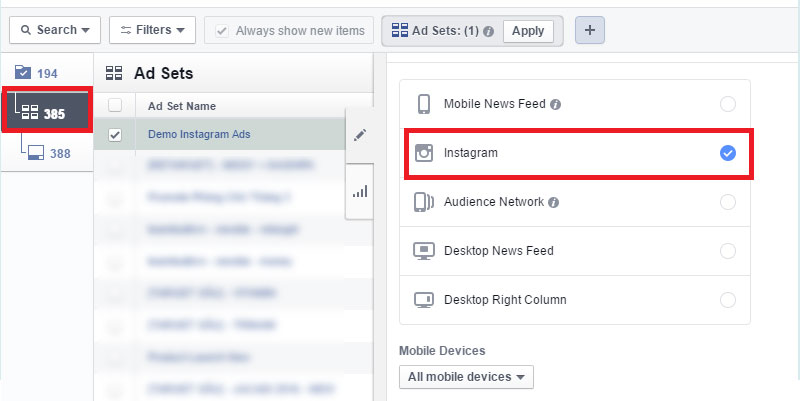The width and height of the screenshot is (800, 401).
Task: Uncheck the Demo Instagram Ads checkbox
Action: coord(115,135)
